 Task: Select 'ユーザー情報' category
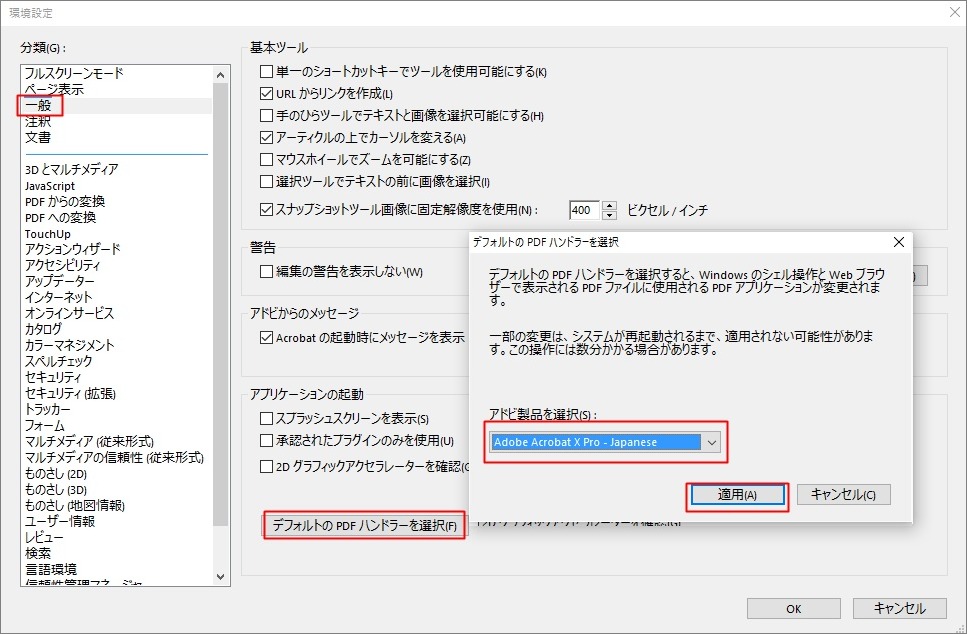click(60, 522)
